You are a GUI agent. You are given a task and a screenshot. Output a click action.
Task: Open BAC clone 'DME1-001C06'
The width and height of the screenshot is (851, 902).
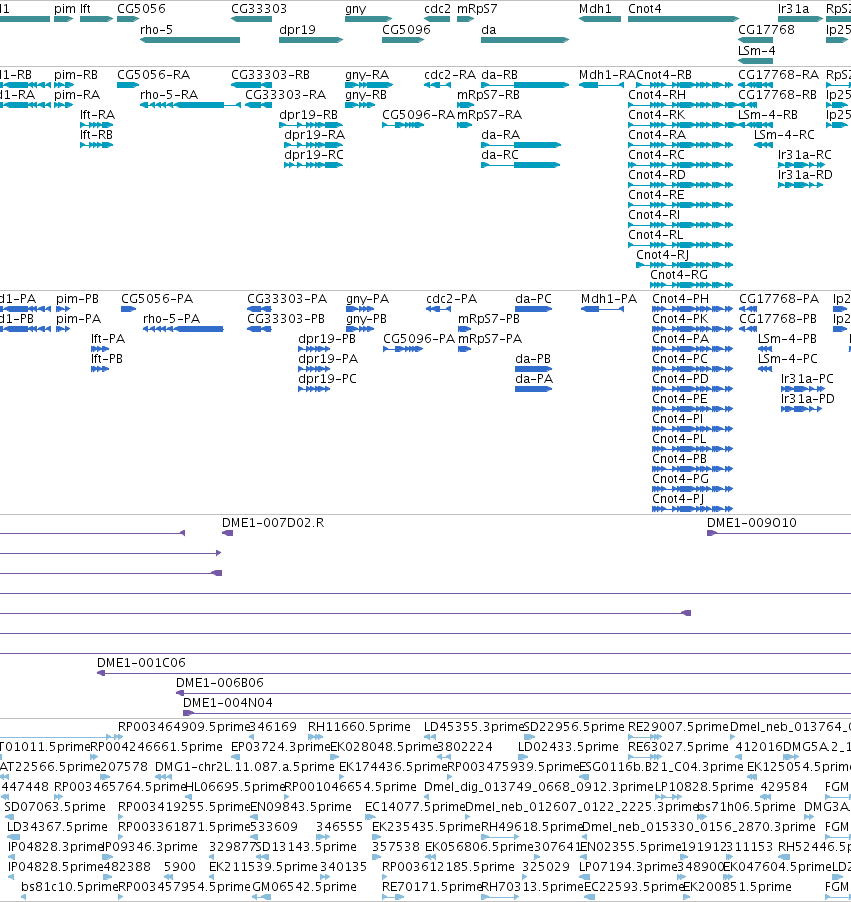(141, 663)
